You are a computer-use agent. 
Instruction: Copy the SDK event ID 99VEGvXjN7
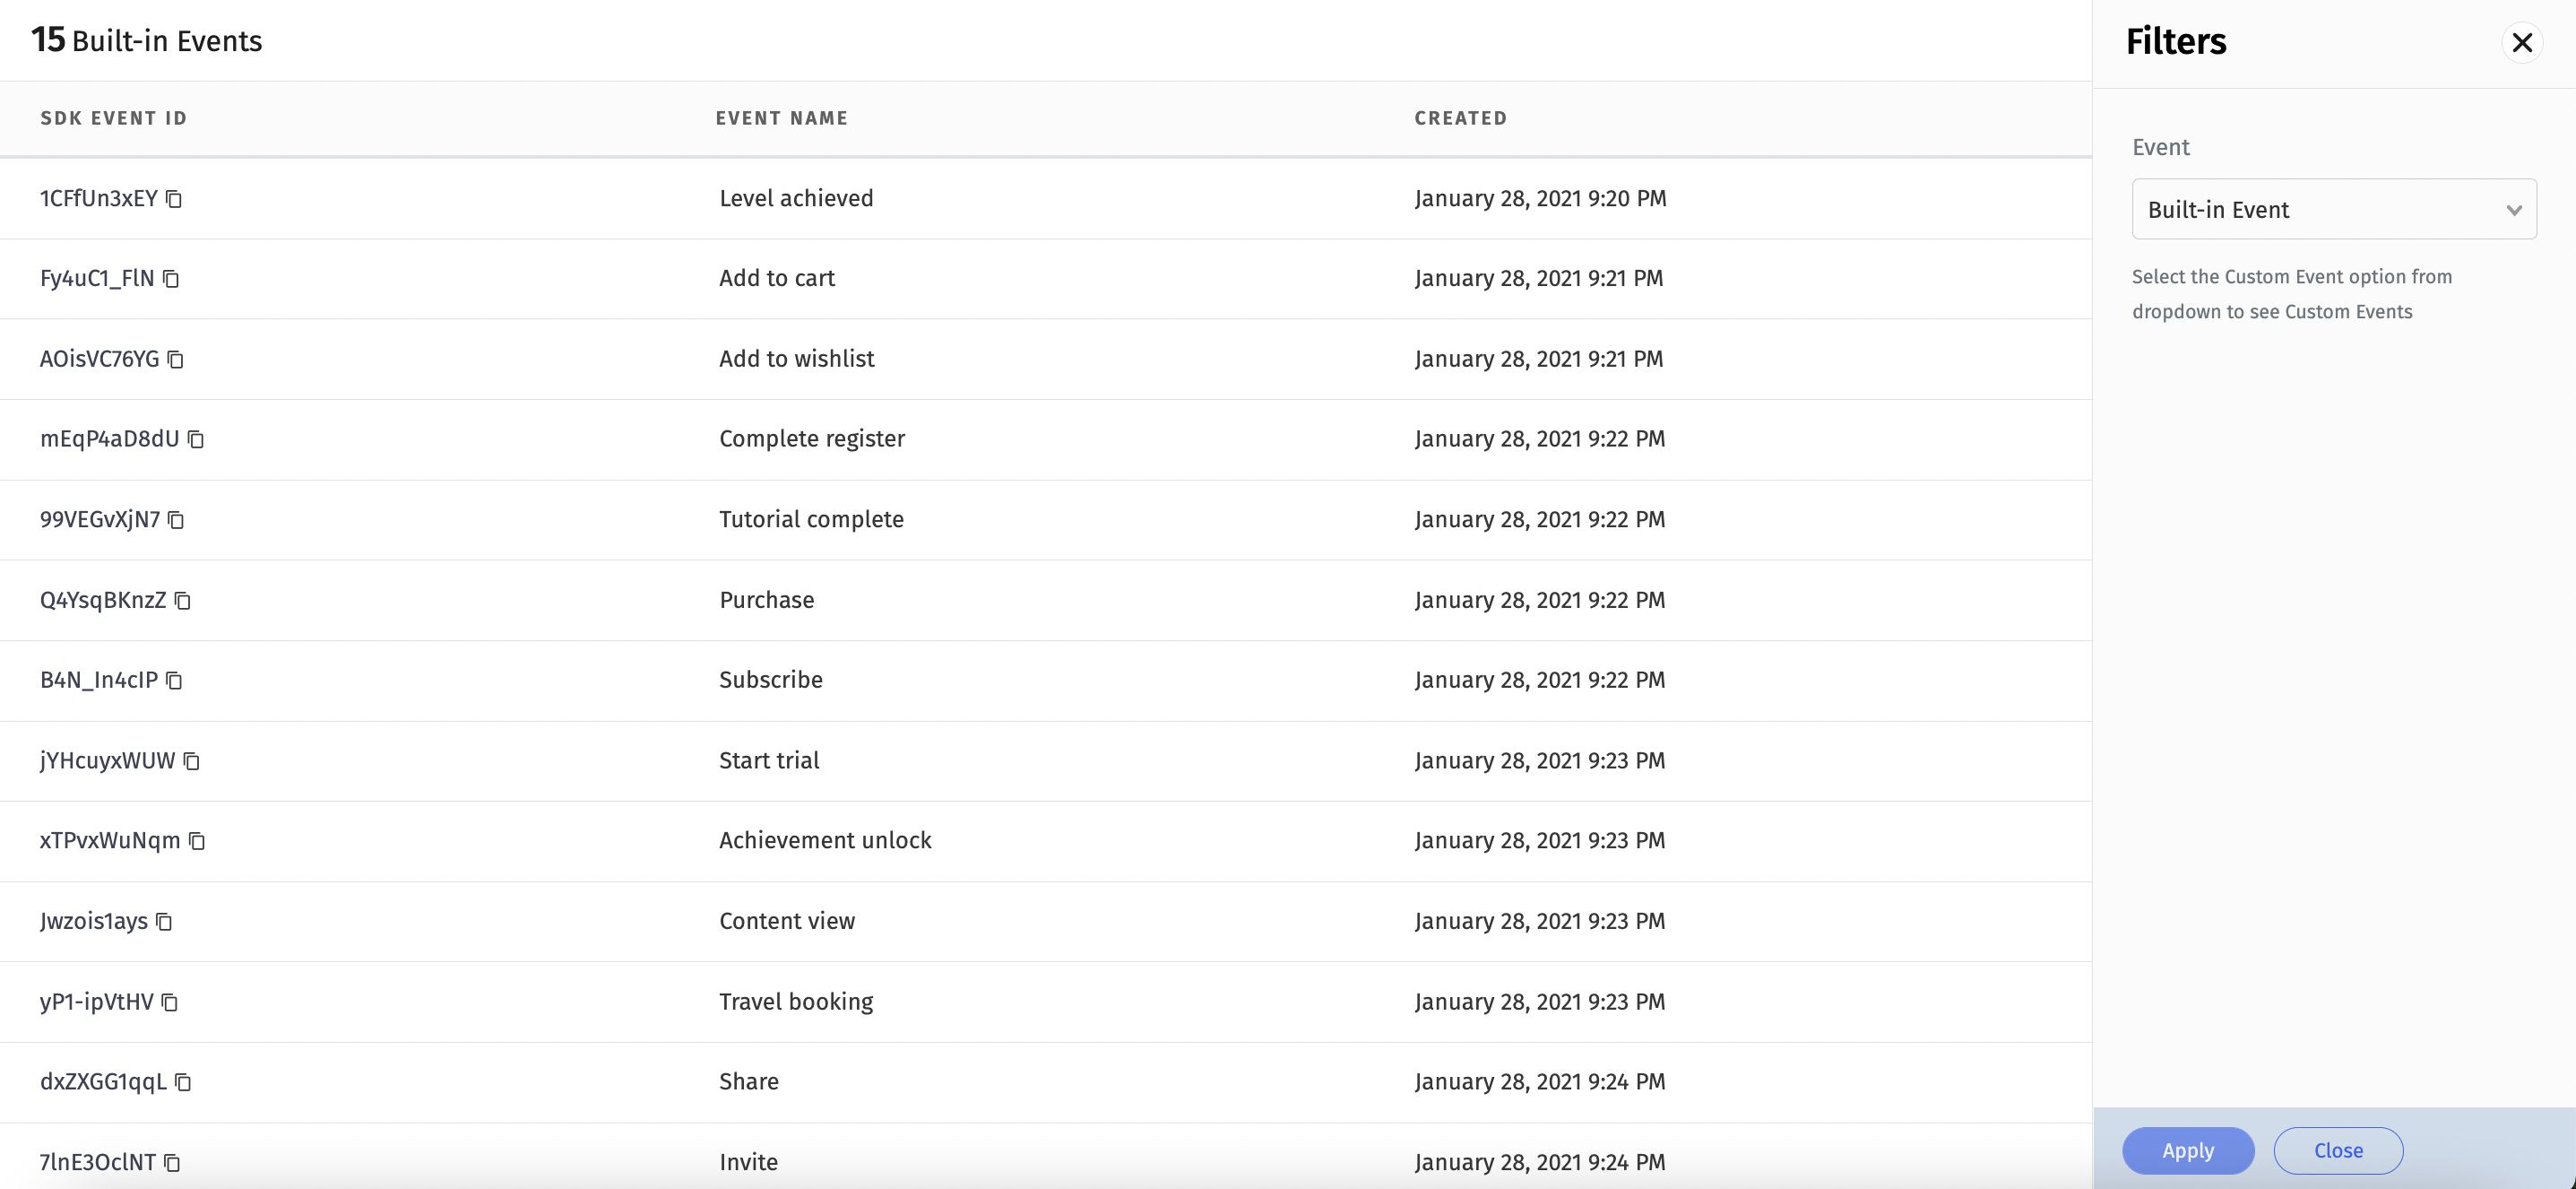point(176,520)
